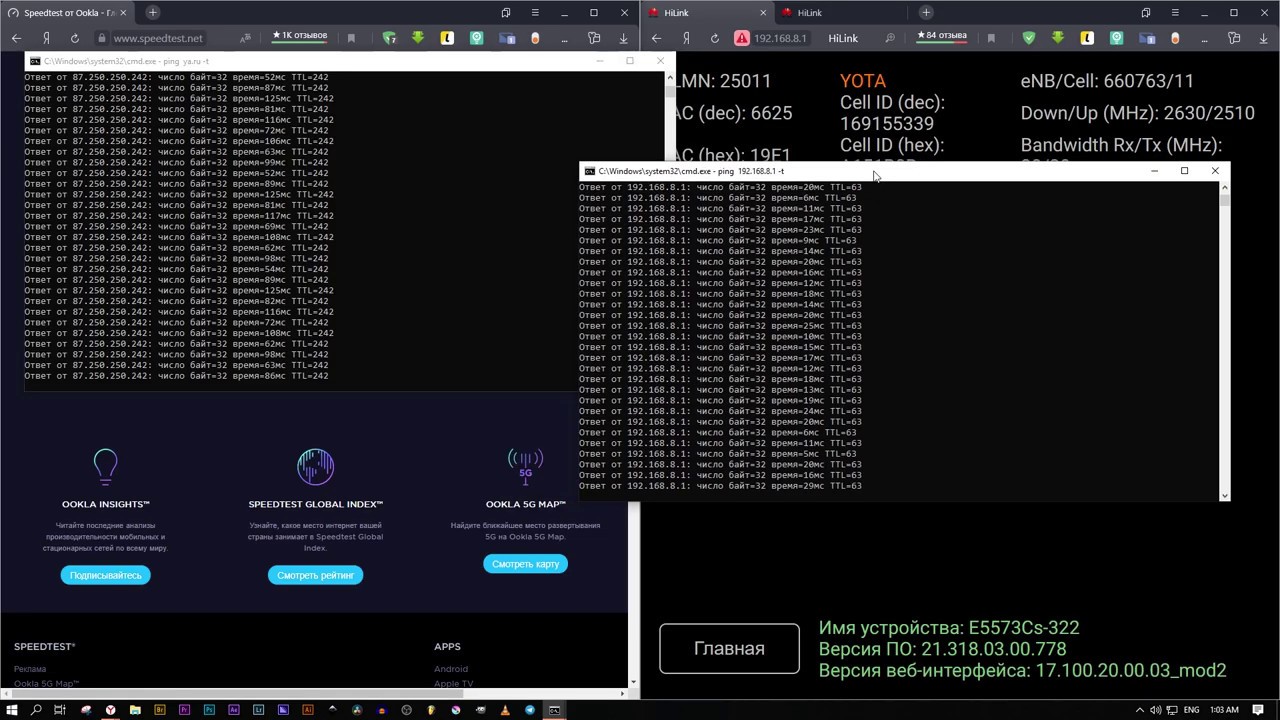Viewport: 1280px width, 720px height.
Task: Click the Speedtest Global Index globe icon
Action: tap(315, 466)
